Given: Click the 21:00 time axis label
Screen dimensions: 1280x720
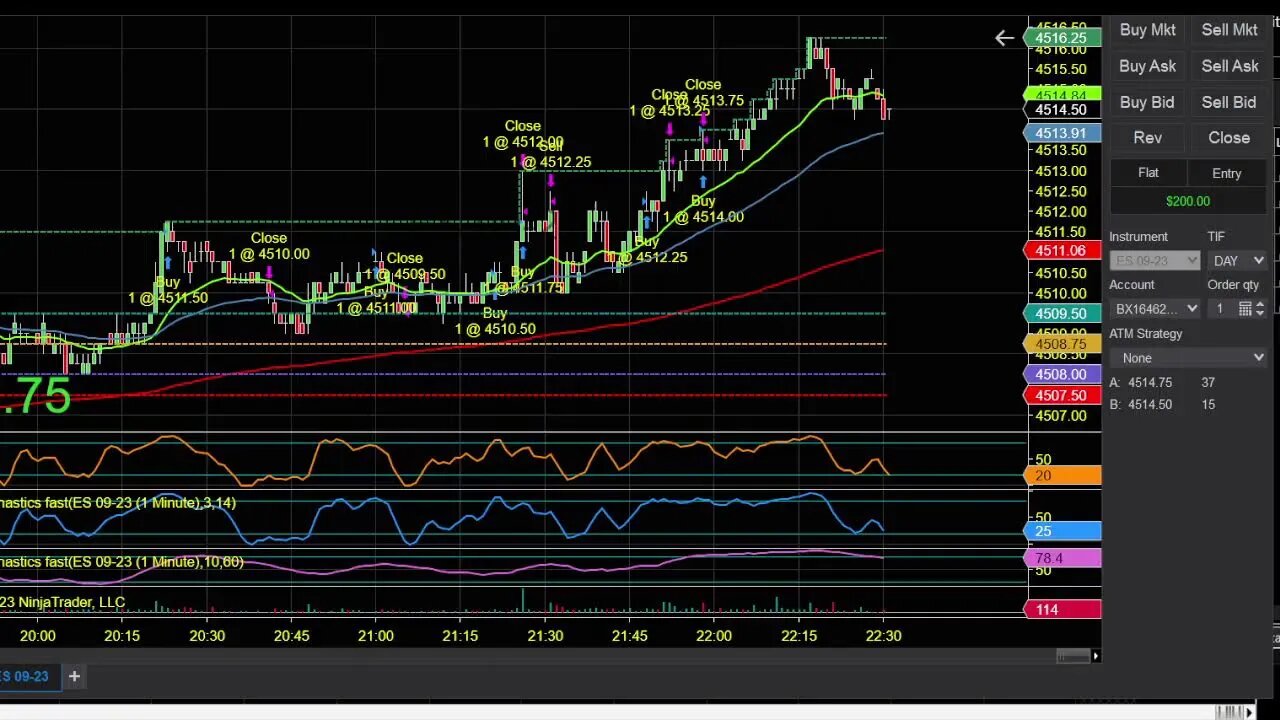Looking at the screenshot, I should tap(376, 636).
